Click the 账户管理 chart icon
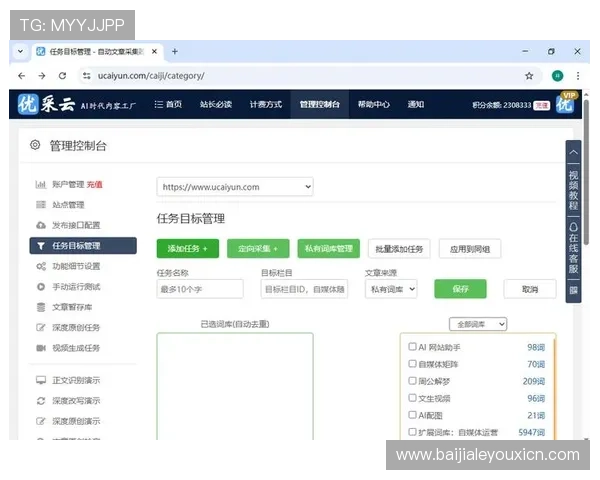The height and width of the screenshot is (480, 600). [41, 184]
